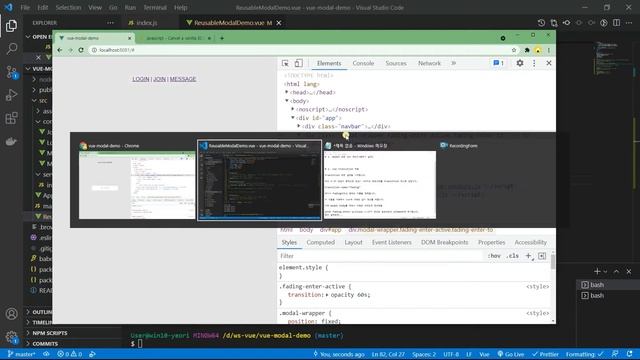
Task: Toggle the .cls class editor
Action: (x=513, y=256)
